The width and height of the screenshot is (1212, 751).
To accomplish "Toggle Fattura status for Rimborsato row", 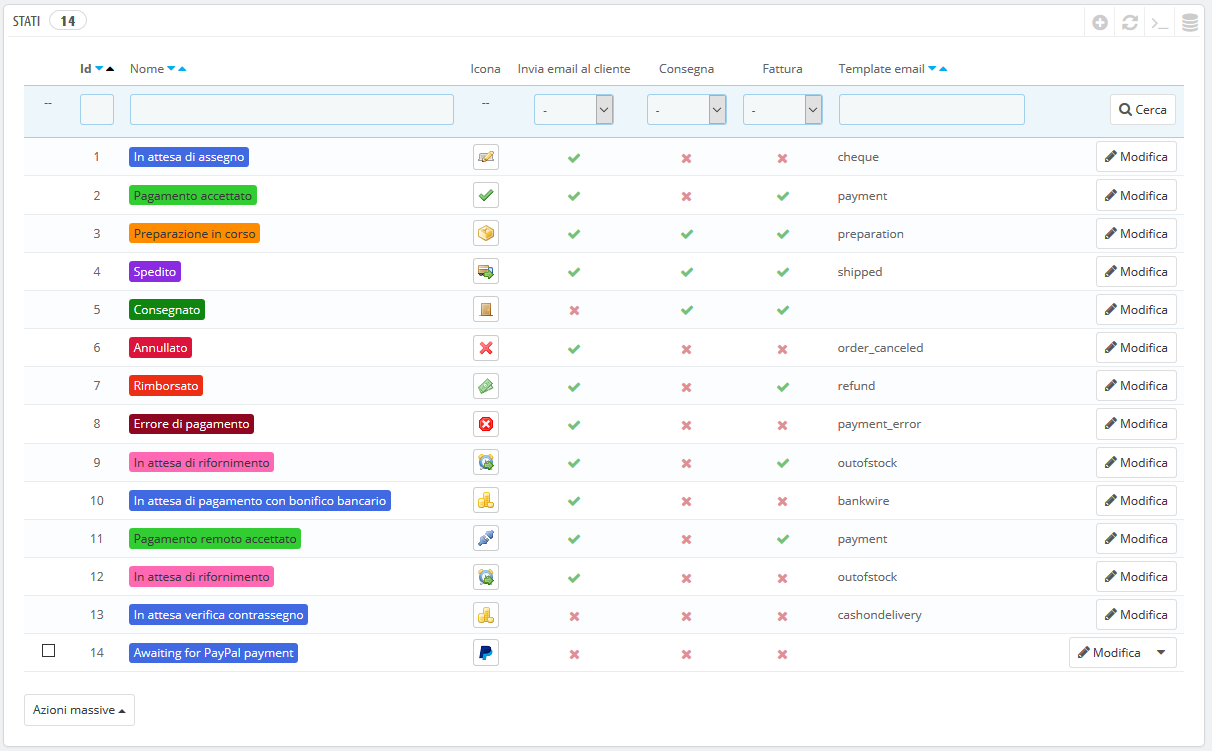I will (783, 387).
